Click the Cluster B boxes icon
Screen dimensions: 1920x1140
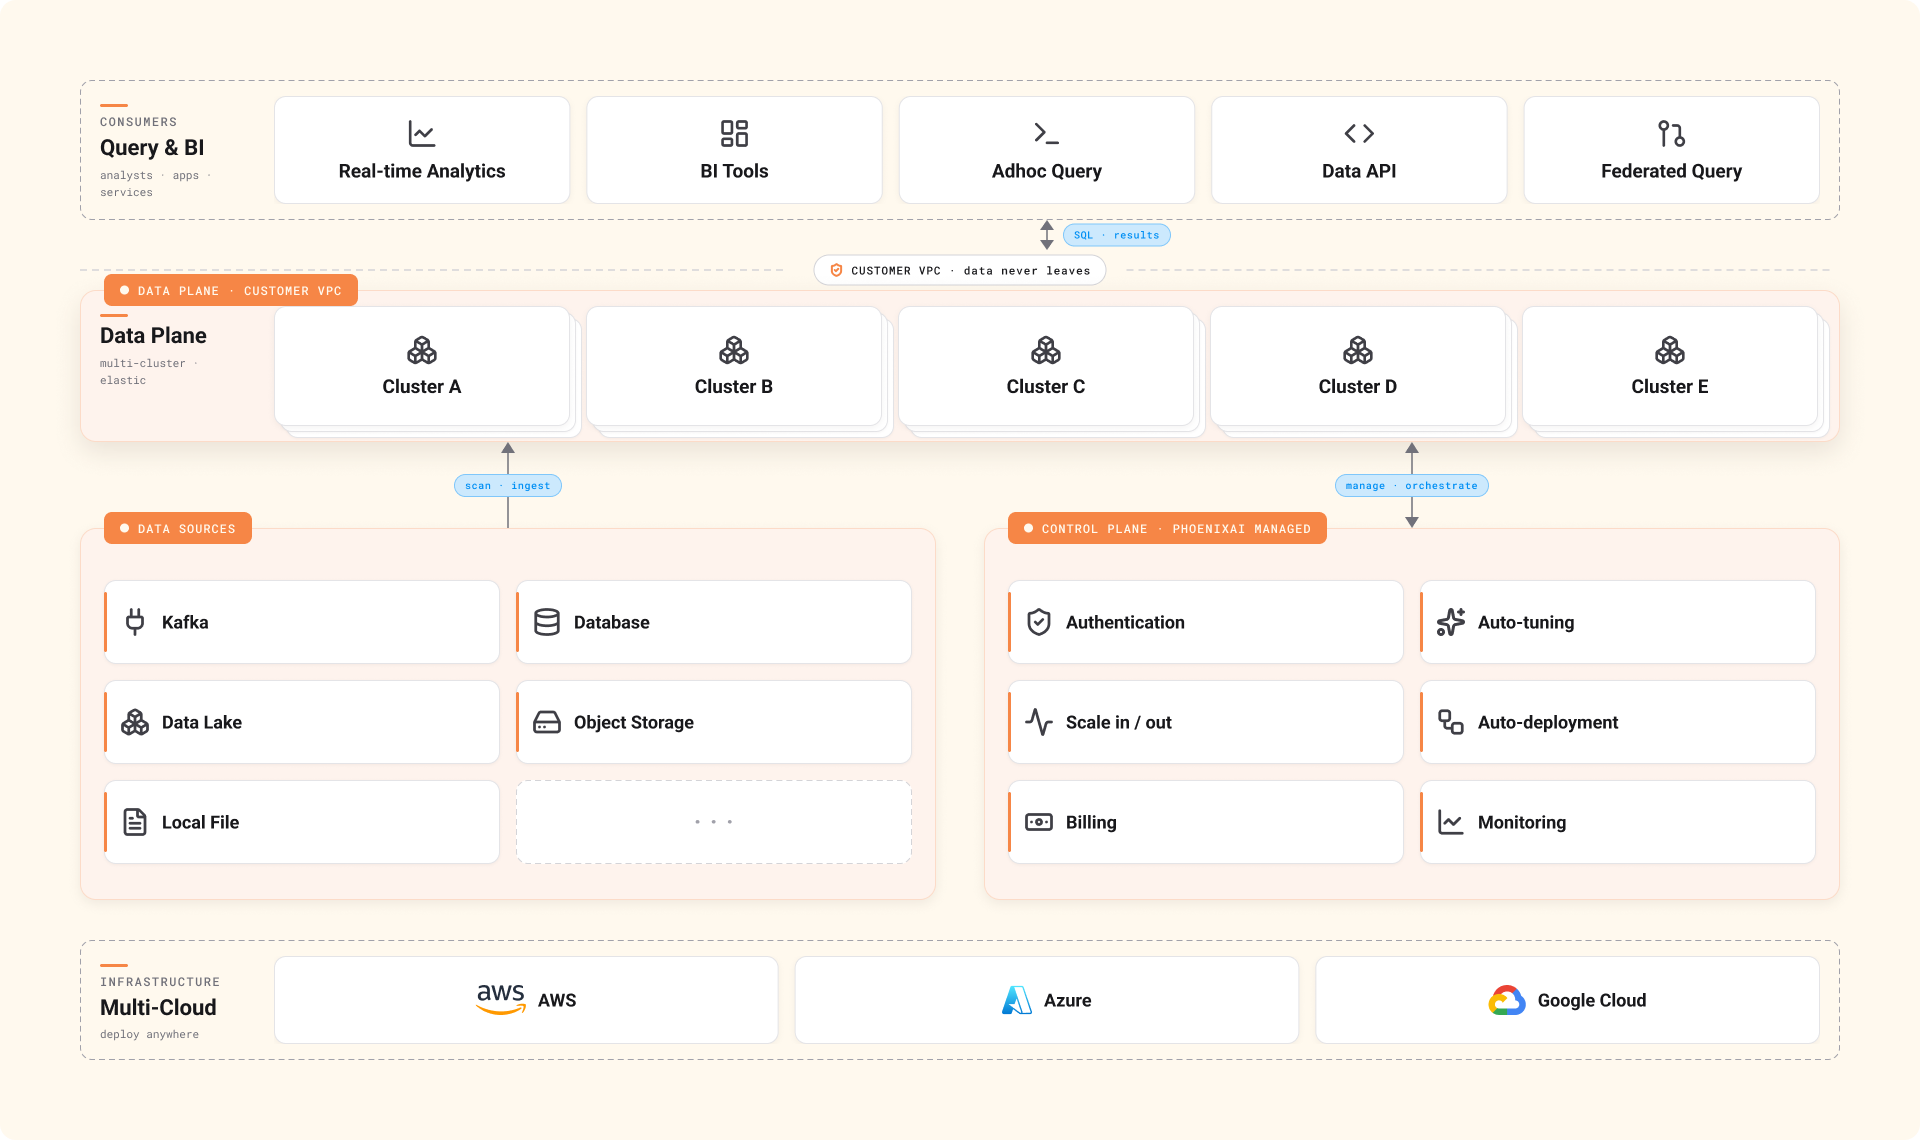[x=734, y=350]
